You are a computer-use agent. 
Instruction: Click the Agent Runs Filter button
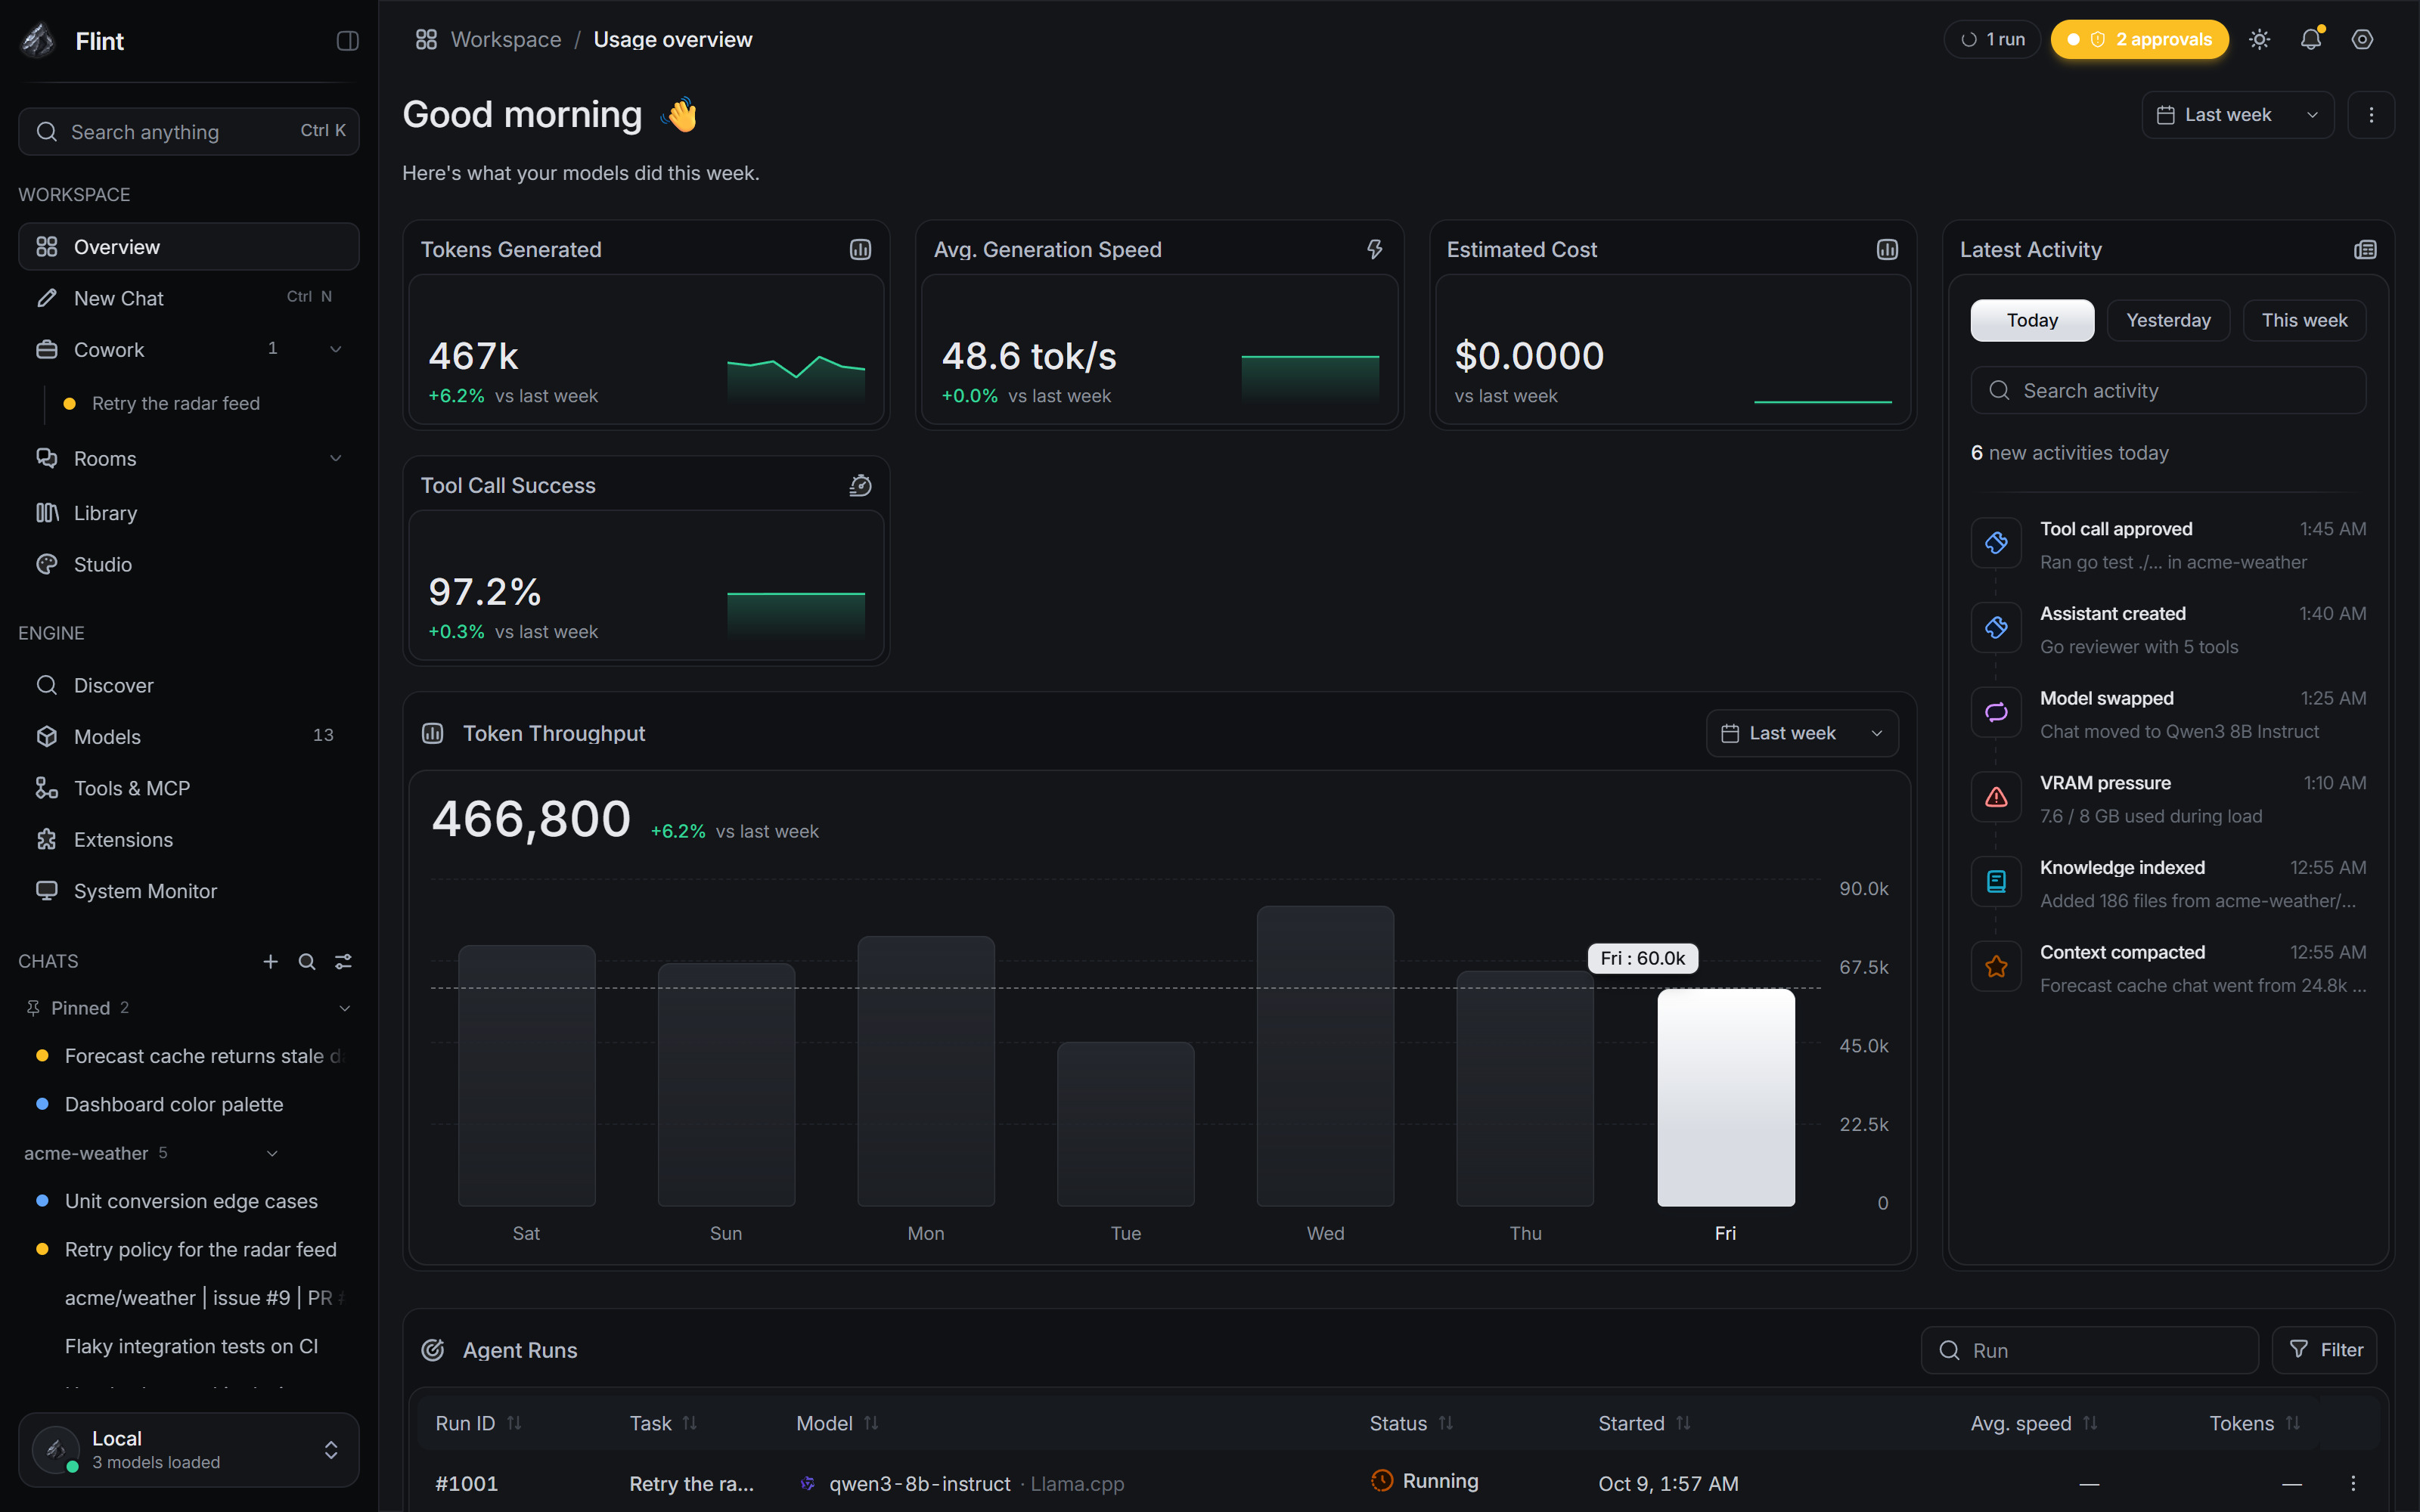pyautogui.click(x=2324, y=1350)
